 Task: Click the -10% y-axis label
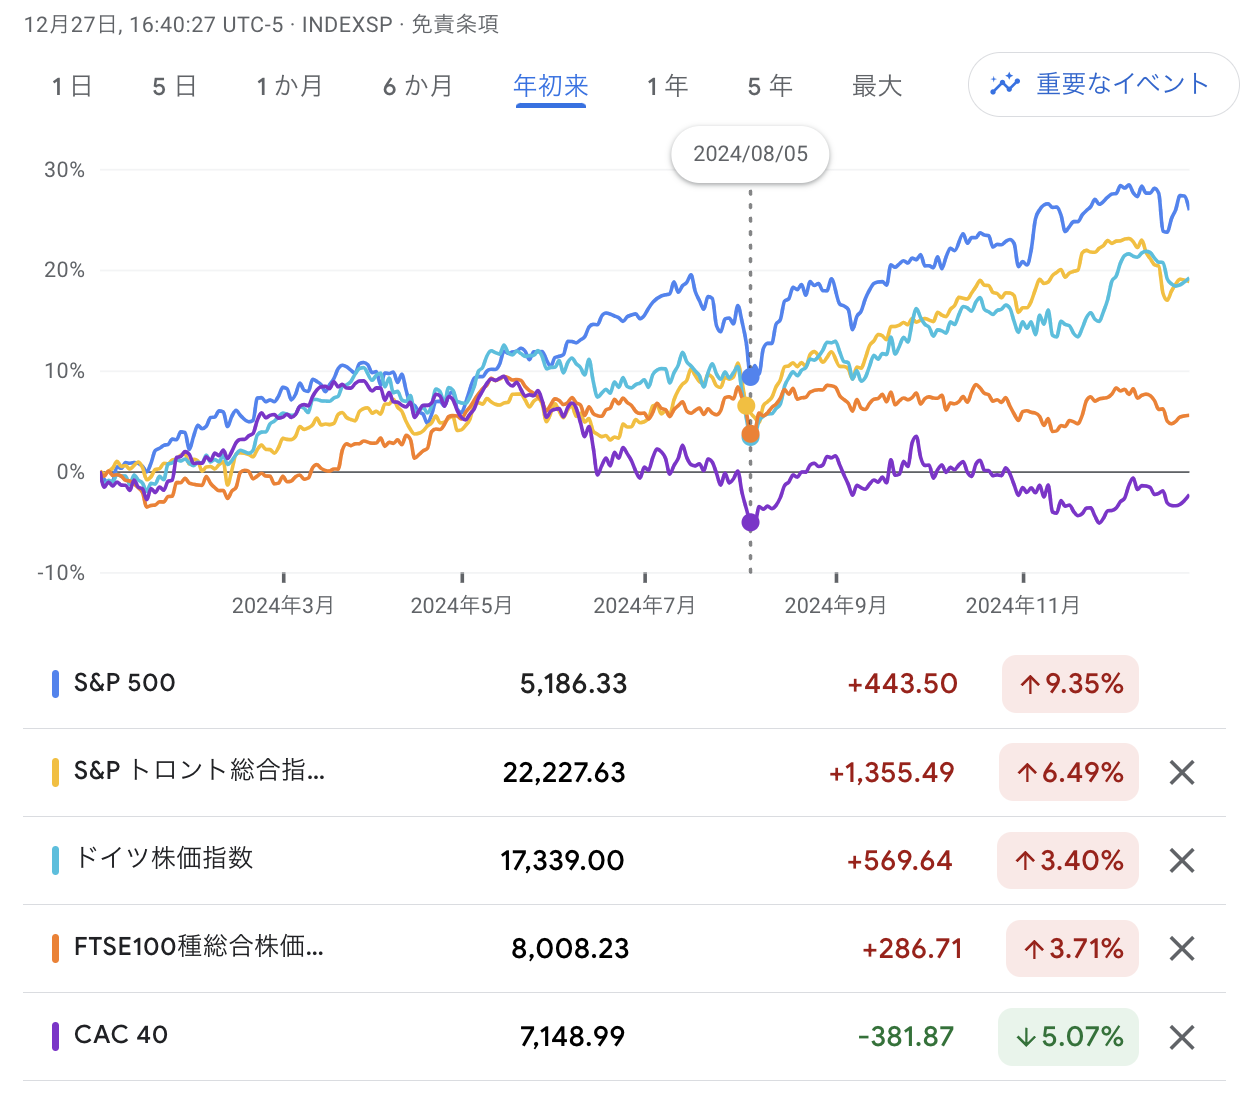click(x=61, y=573)
